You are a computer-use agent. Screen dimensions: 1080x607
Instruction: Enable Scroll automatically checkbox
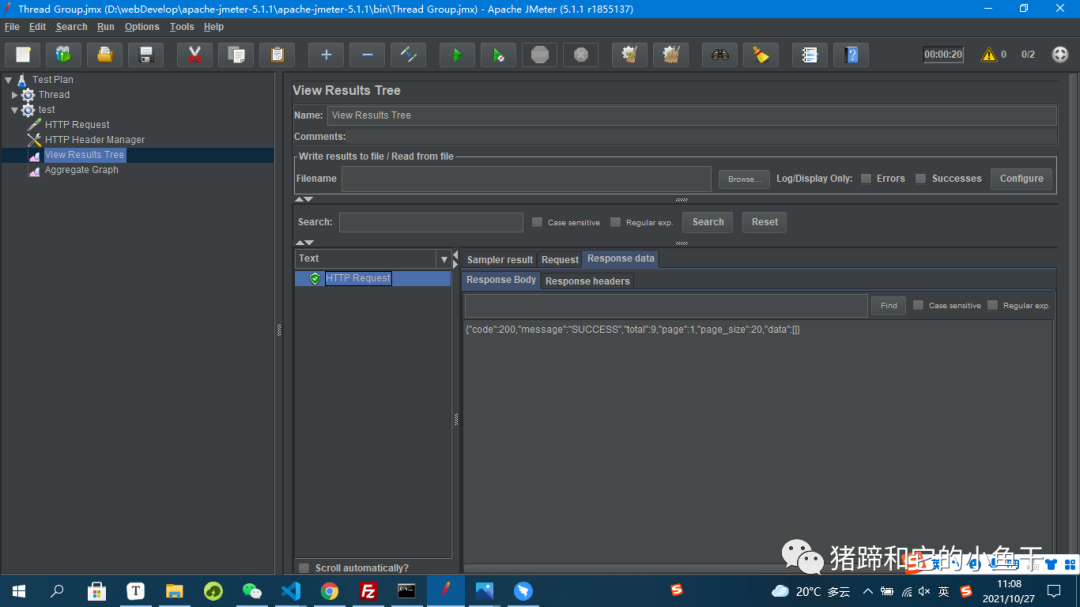click(304, 568)
